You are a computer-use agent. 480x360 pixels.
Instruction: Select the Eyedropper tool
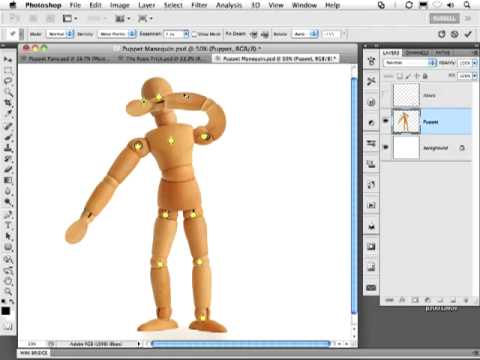pos(8,114)
